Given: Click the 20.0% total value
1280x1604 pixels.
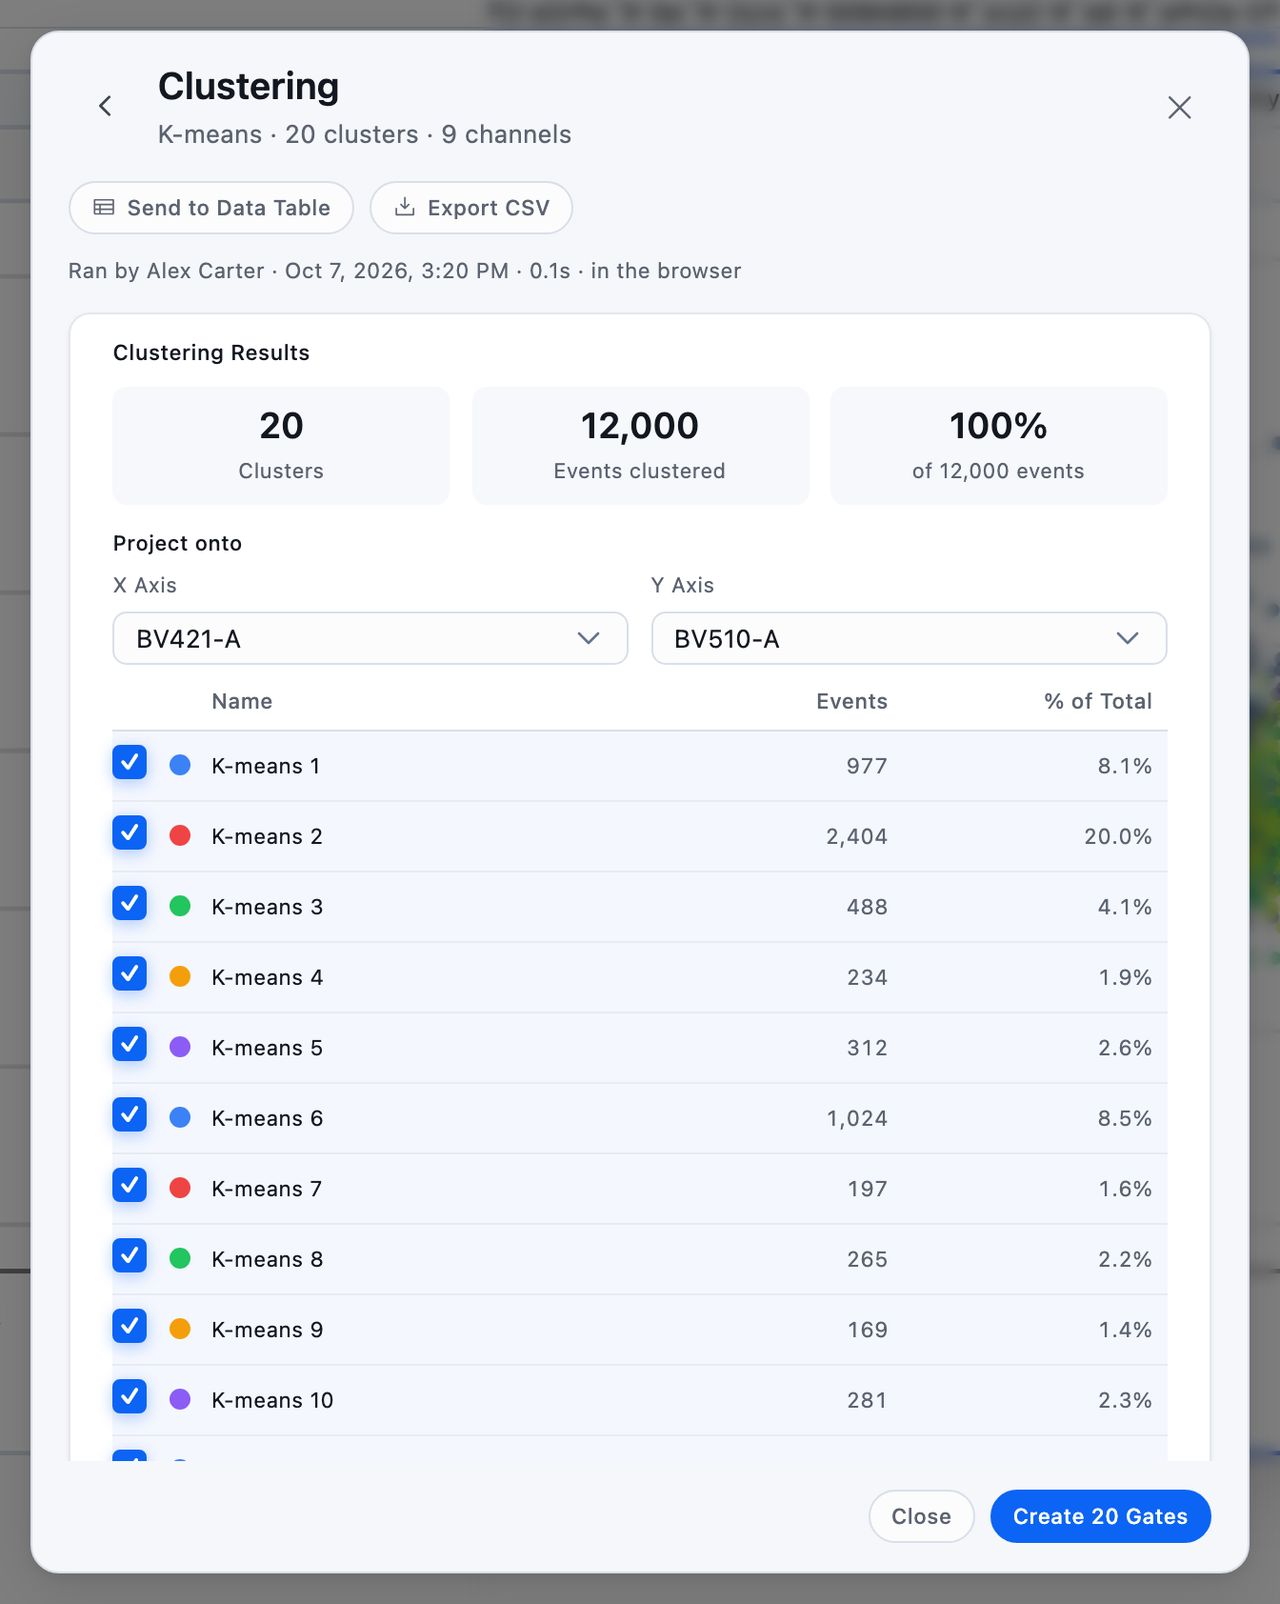Looking at the screenshot, I should click(x=1118, y=836).
